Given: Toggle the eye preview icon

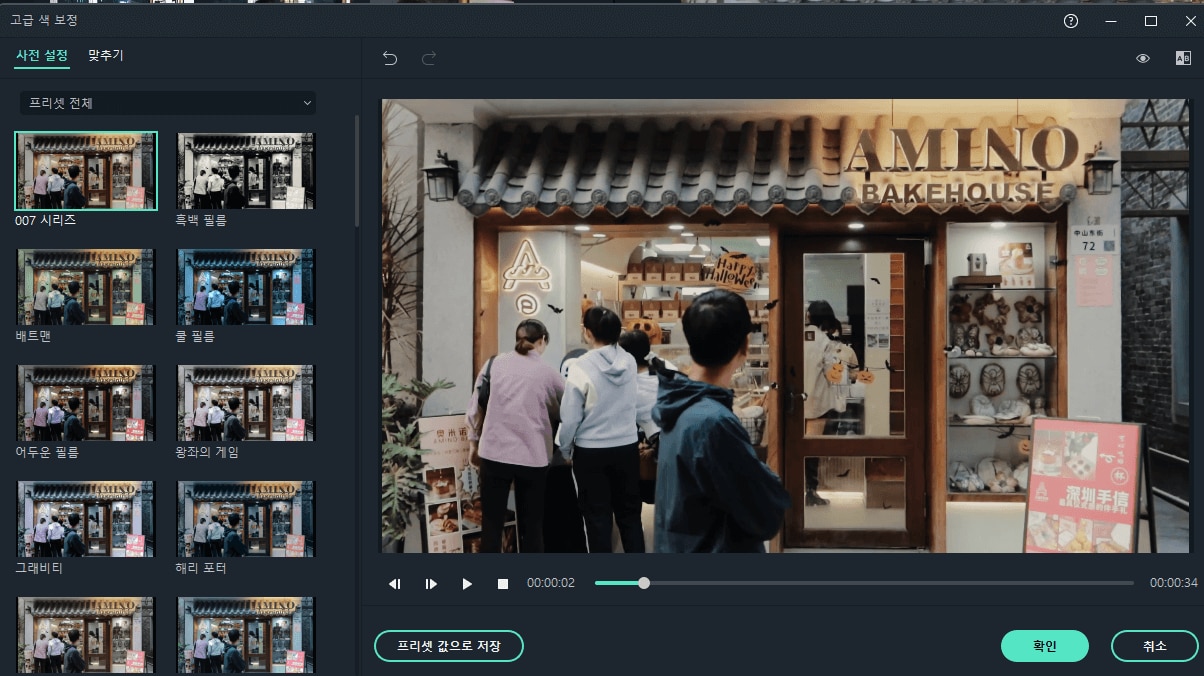Looking at the screenshot, I should click(x=1143, y=58).
